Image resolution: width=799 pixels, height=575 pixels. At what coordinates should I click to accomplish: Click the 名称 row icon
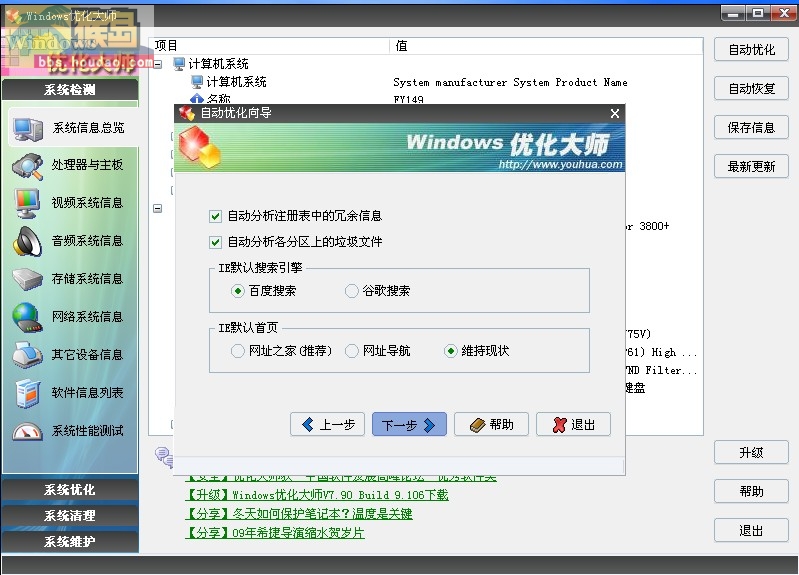coord(197,98)
